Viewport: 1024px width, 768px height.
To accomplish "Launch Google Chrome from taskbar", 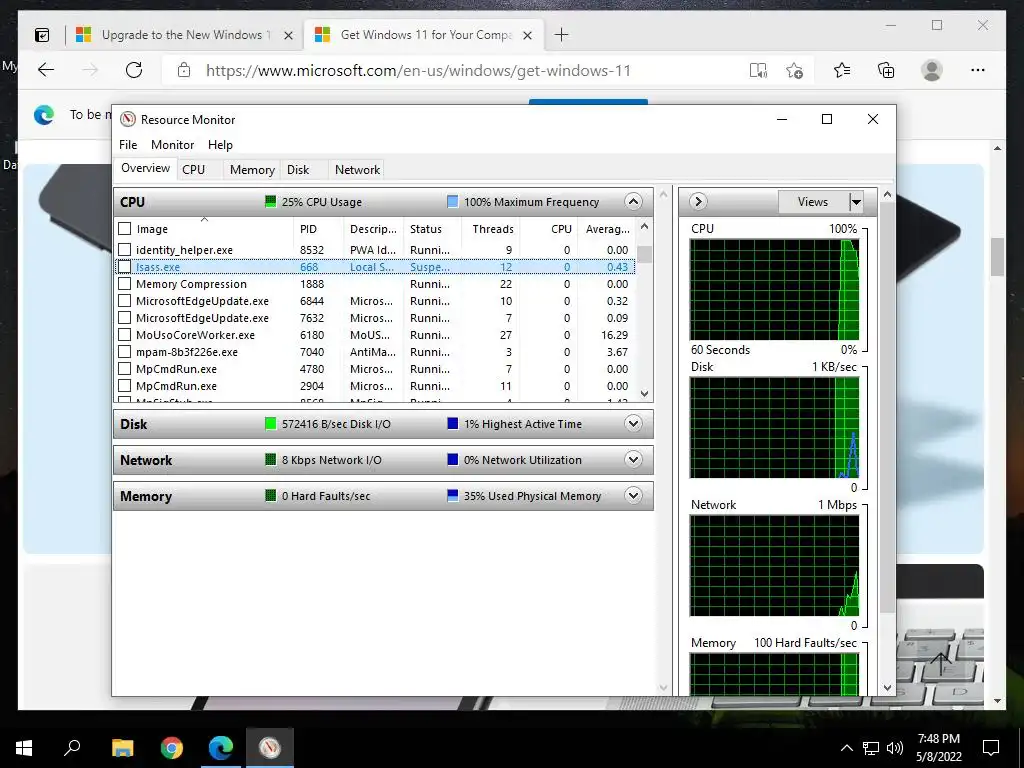I will (x=172, y=748).
